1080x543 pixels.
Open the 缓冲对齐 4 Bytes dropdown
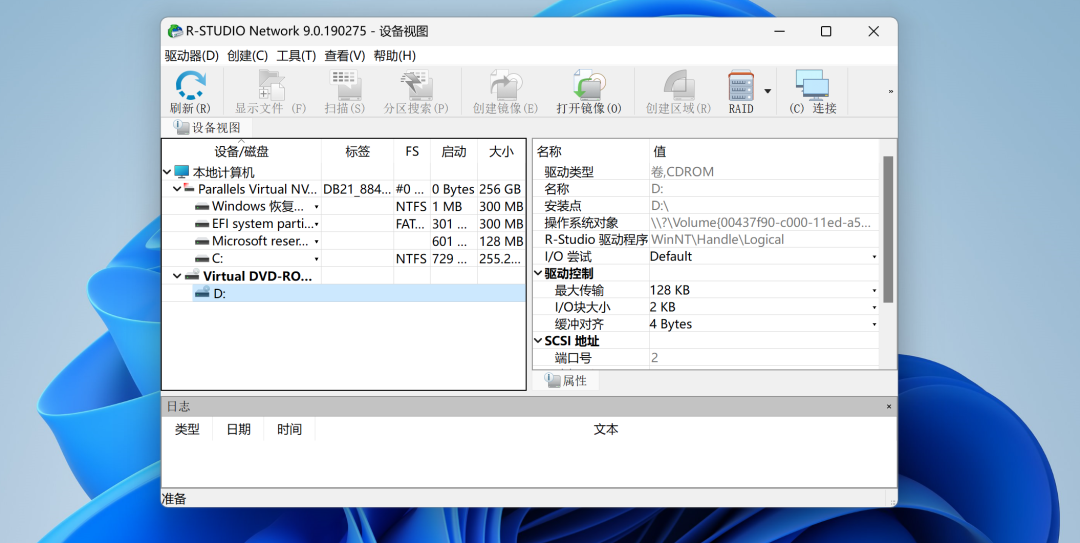(874, 325)
